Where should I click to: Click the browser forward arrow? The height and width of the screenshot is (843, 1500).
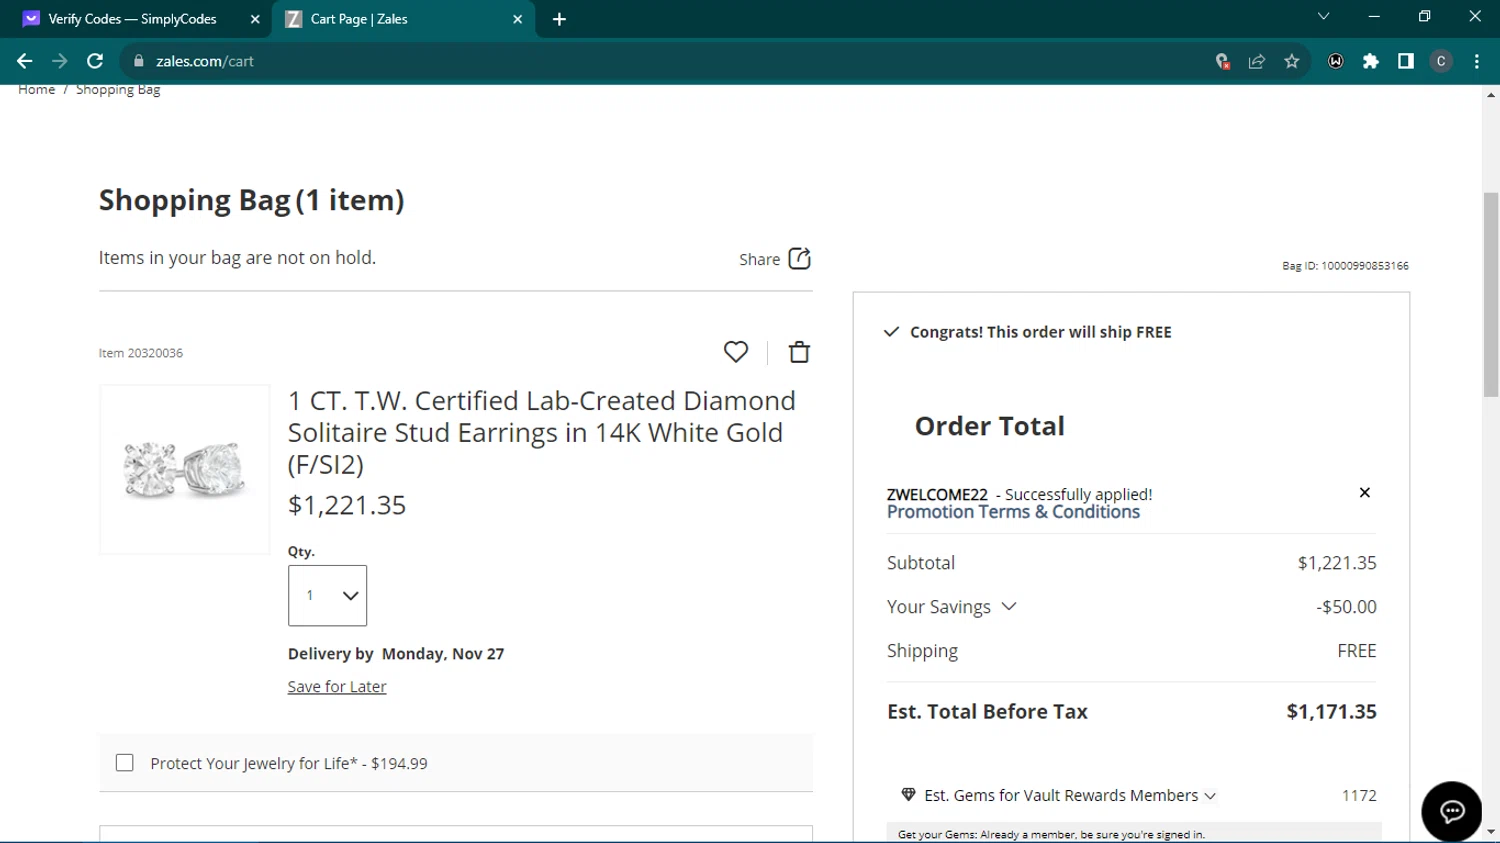click(60, 61)
